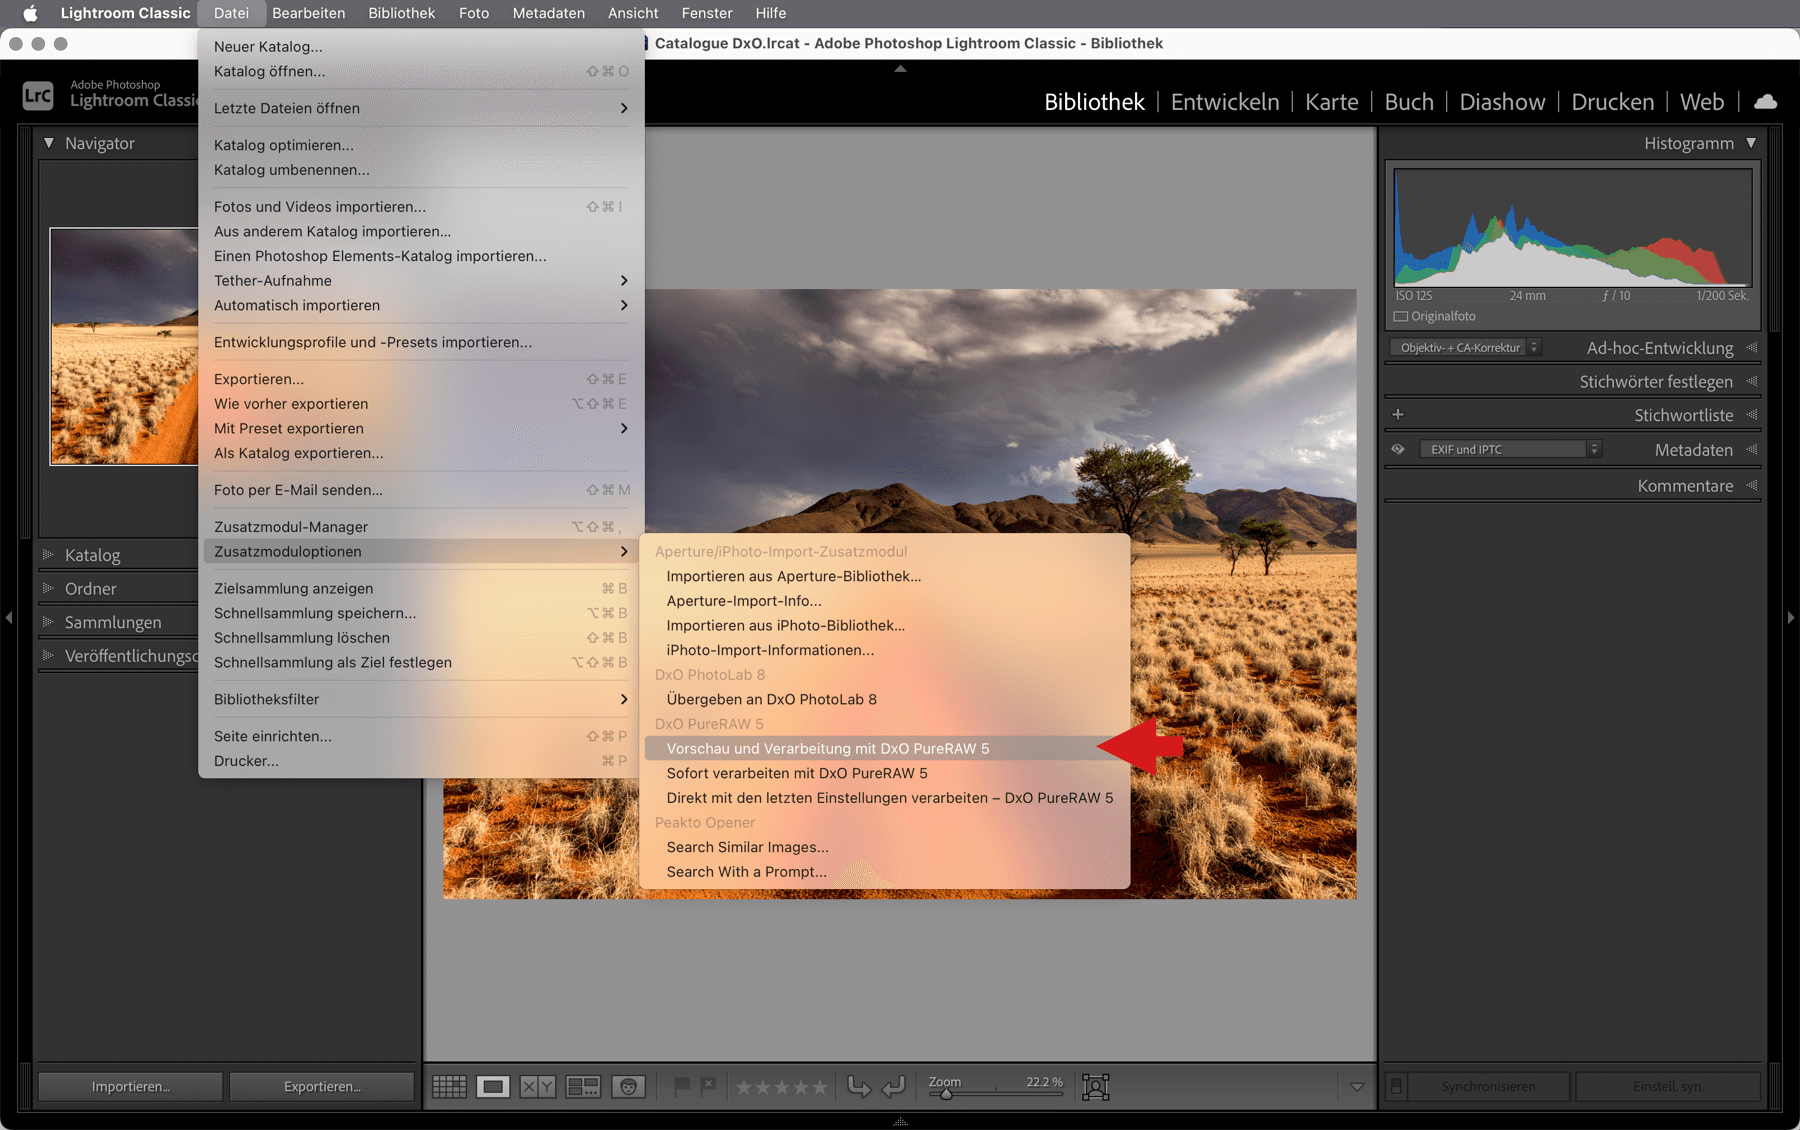The image size is (1800, 1130).
Task: Open the Hilfe menu
Action: click(770, 13)
